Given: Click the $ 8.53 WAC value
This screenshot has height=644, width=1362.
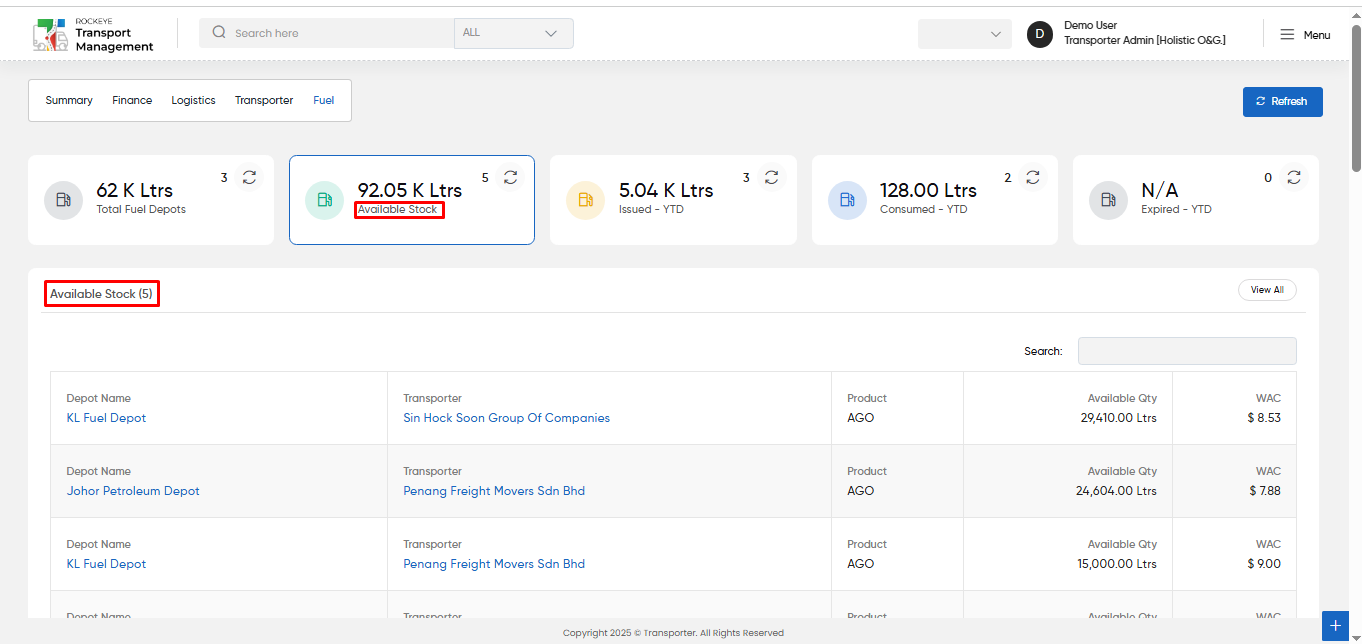Looking at the screenshot, I should (x=1264, y=418).
